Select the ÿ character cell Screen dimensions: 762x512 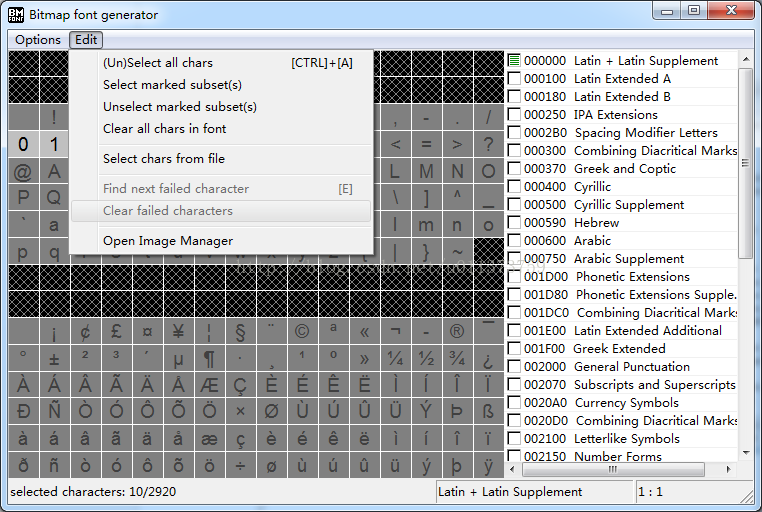tap(488, 465)
